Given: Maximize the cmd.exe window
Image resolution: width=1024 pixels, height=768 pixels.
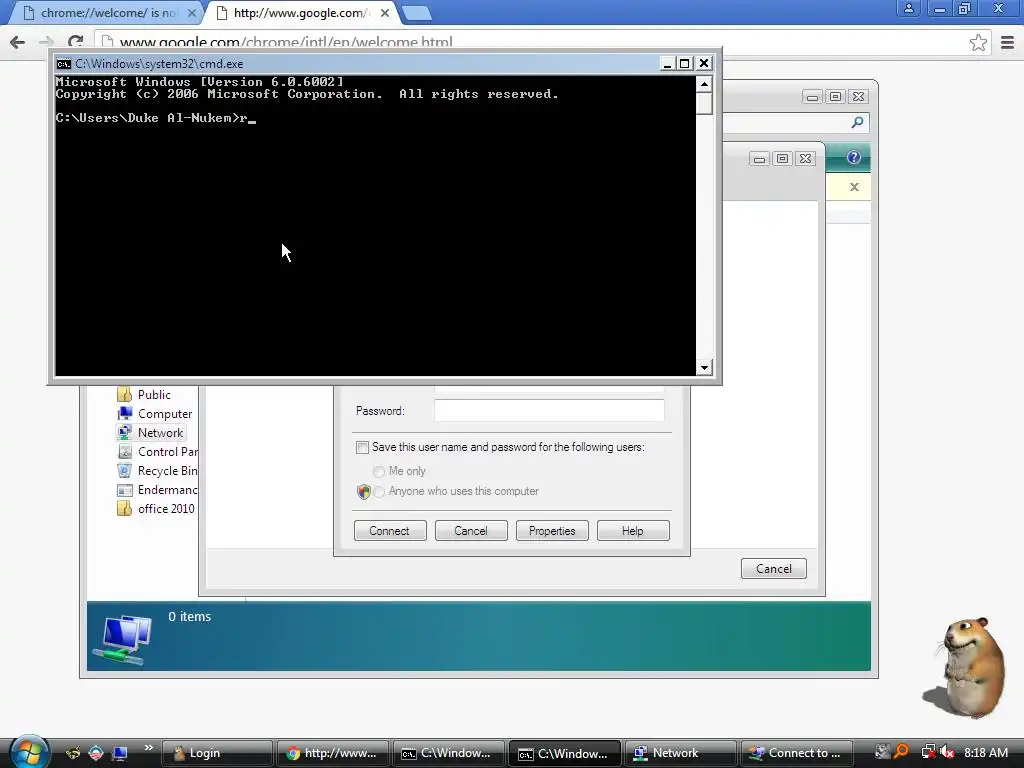Looking at the screenshot, I should point(684,63).
